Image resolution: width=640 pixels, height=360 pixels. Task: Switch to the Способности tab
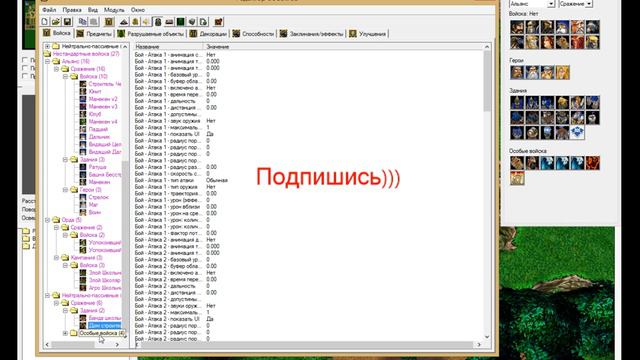(x=253, y=34)
